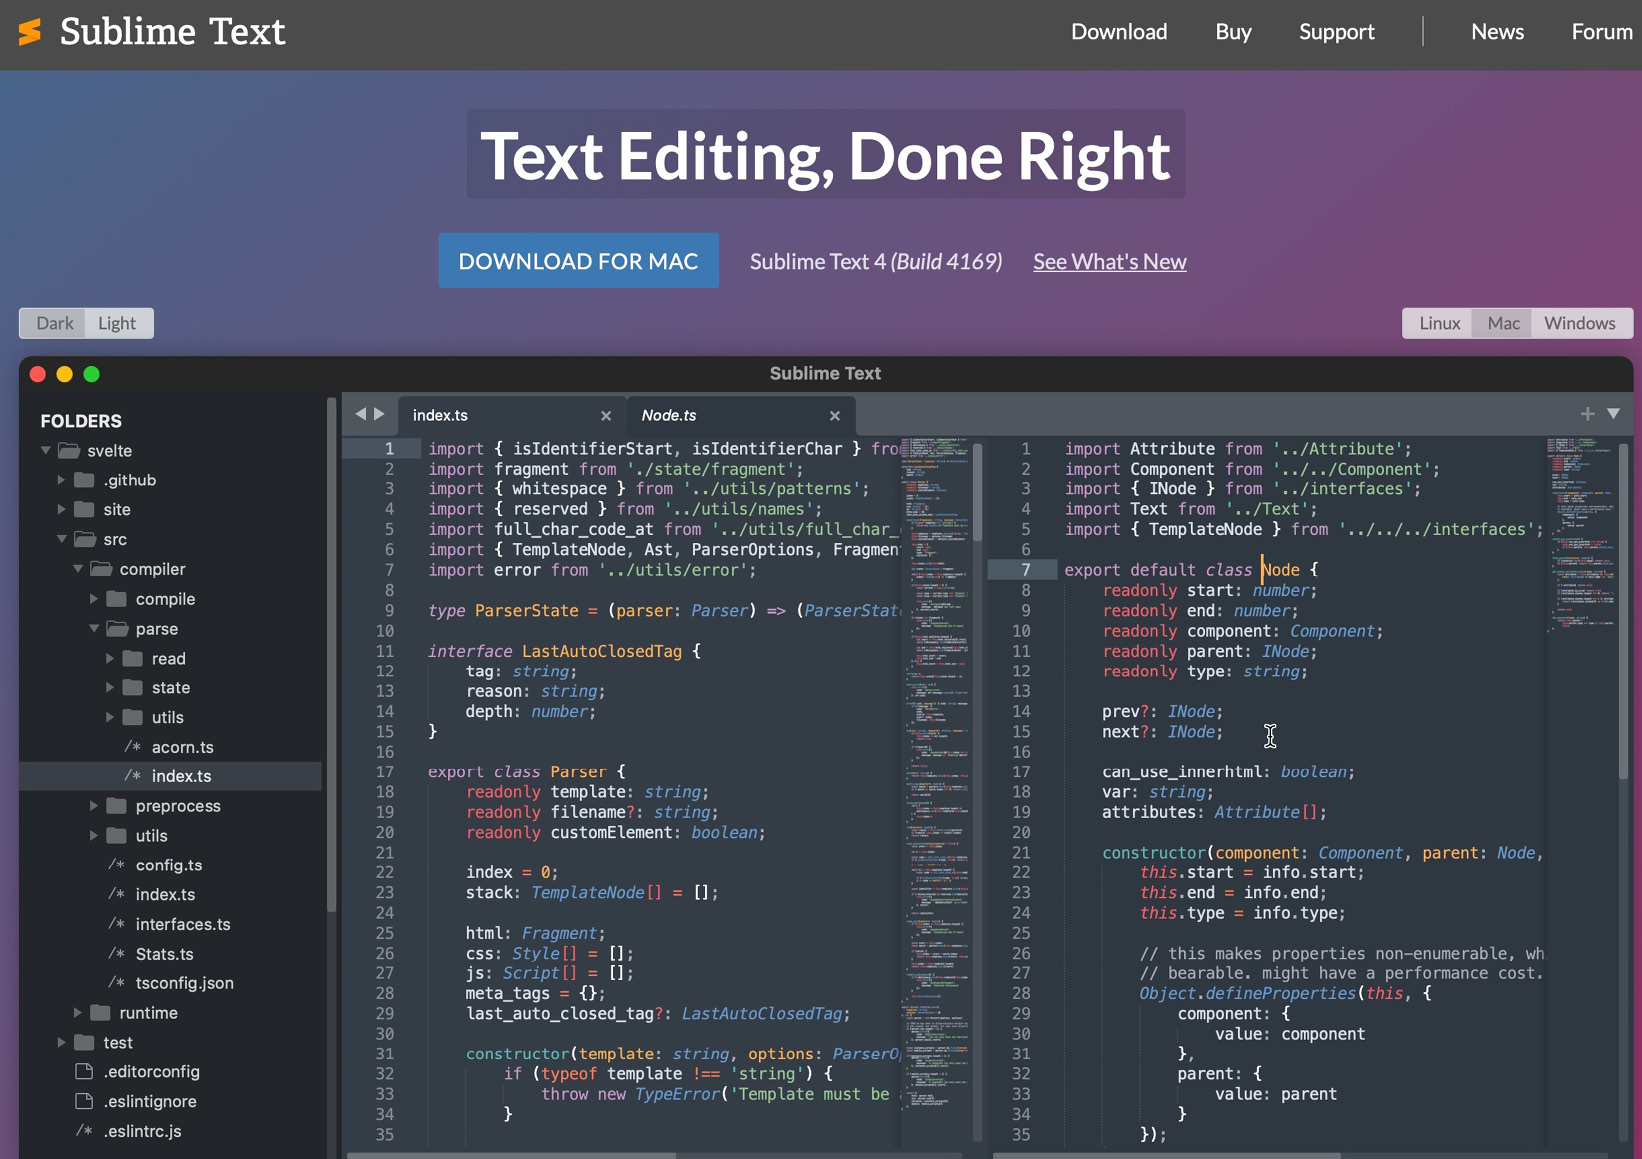Collapse the parse folder arrow
Viewport: 1642px width, 1159px height.
tap(94, 629)
